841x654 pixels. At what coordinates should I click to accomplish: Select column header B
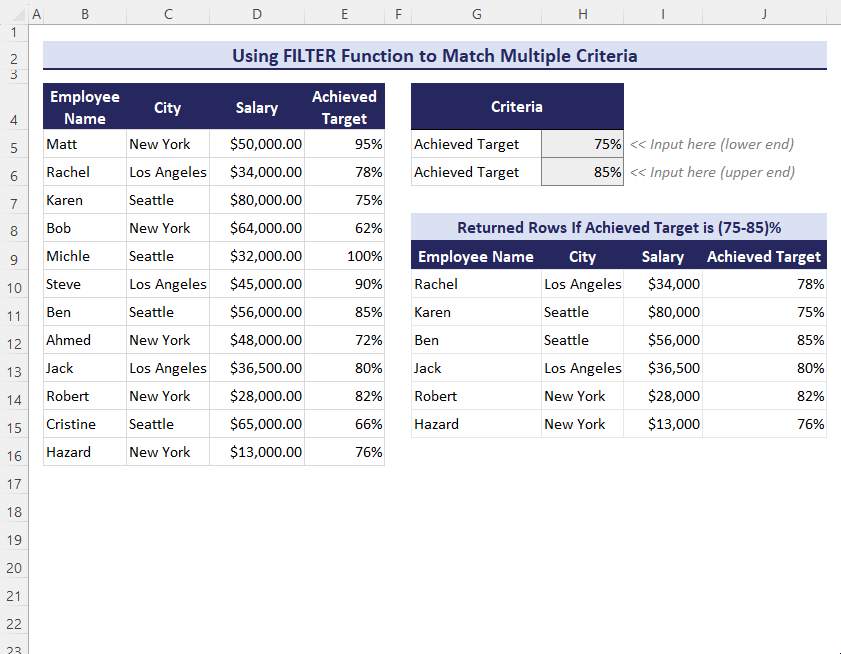click(85, 14)
